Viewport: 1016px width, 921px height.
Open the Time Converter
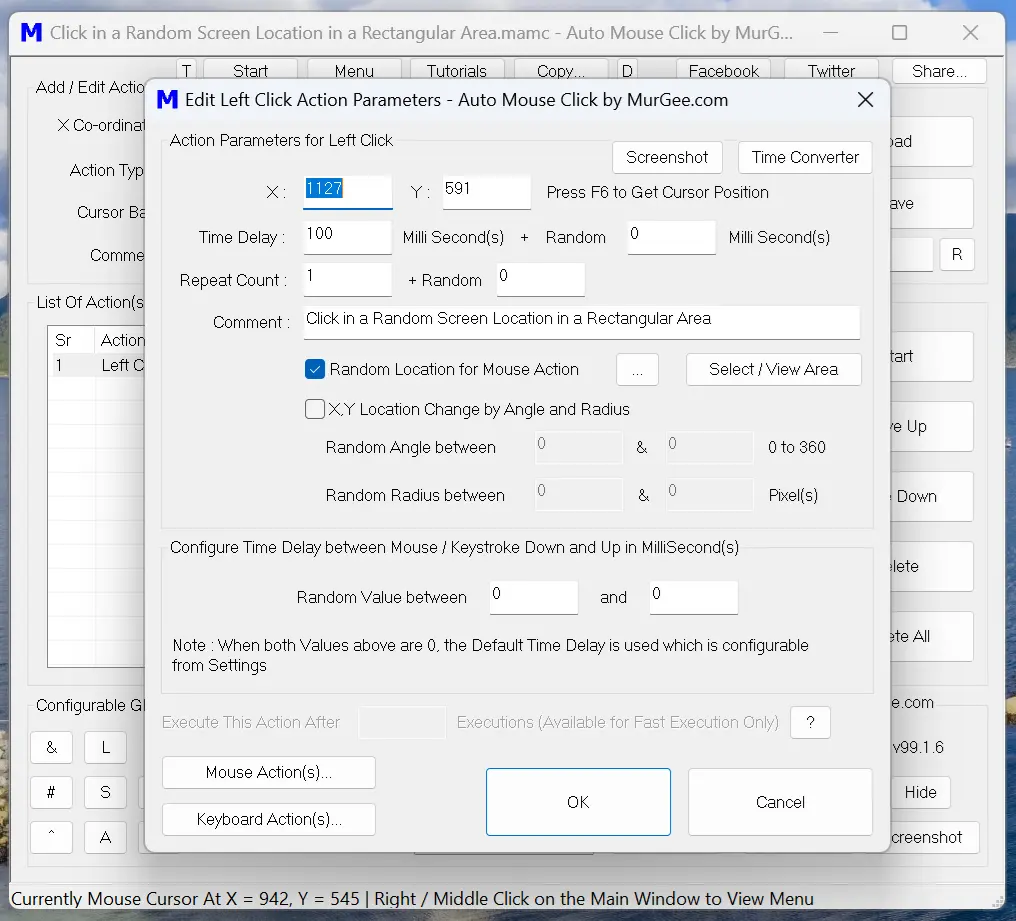[x=804, y=157]
